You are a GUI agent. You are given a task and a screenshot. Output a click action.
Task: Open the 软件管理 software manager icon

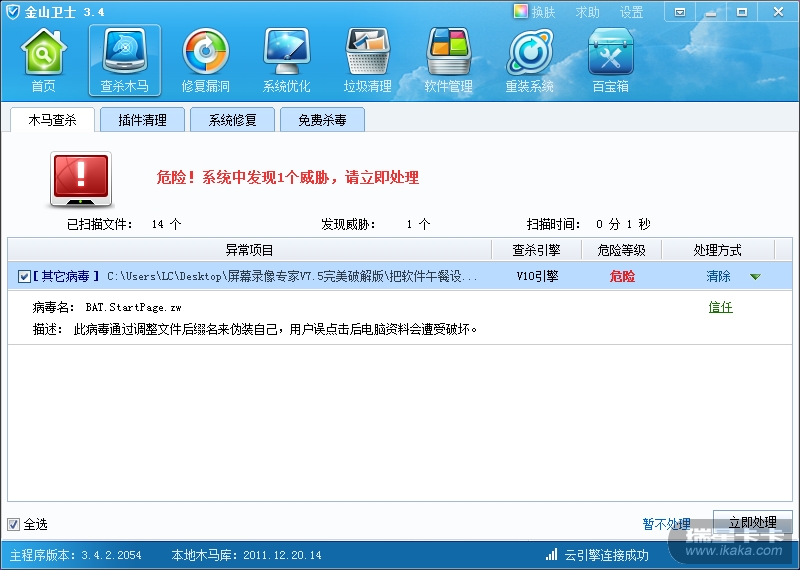tap(448, 60)
